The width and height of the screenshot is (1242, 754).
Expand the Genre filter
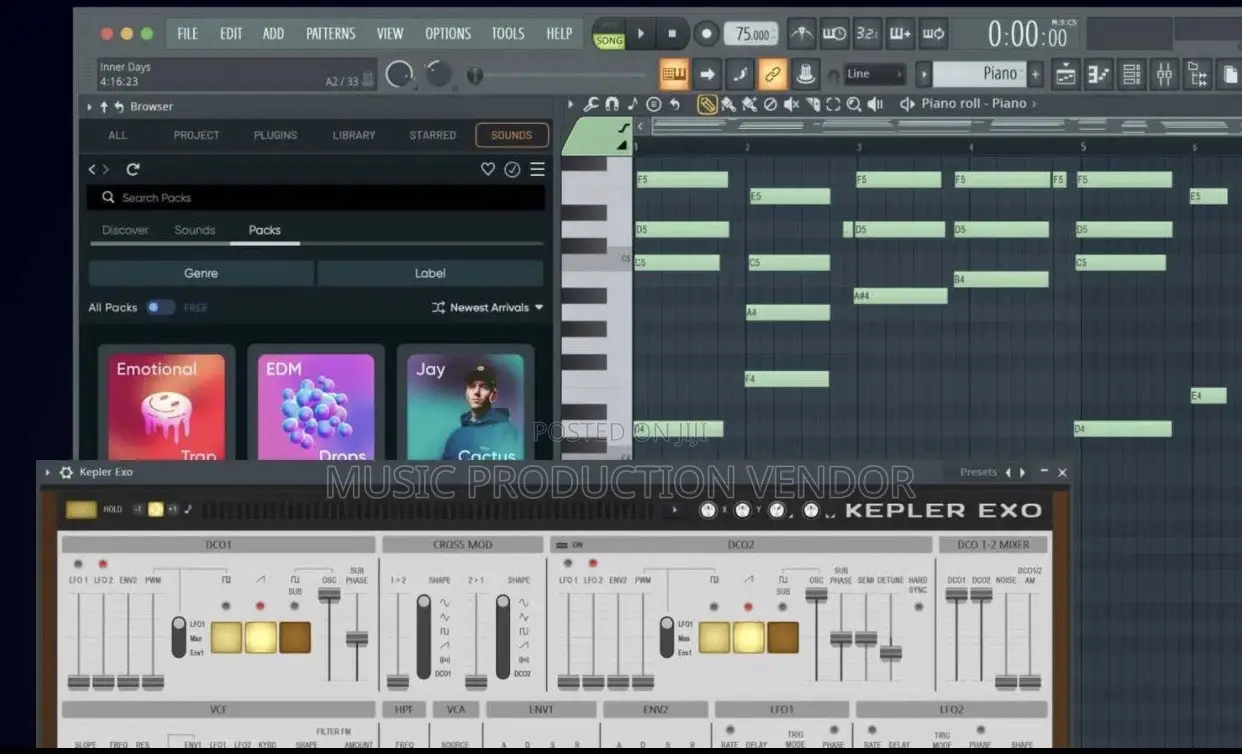(201, 273)
